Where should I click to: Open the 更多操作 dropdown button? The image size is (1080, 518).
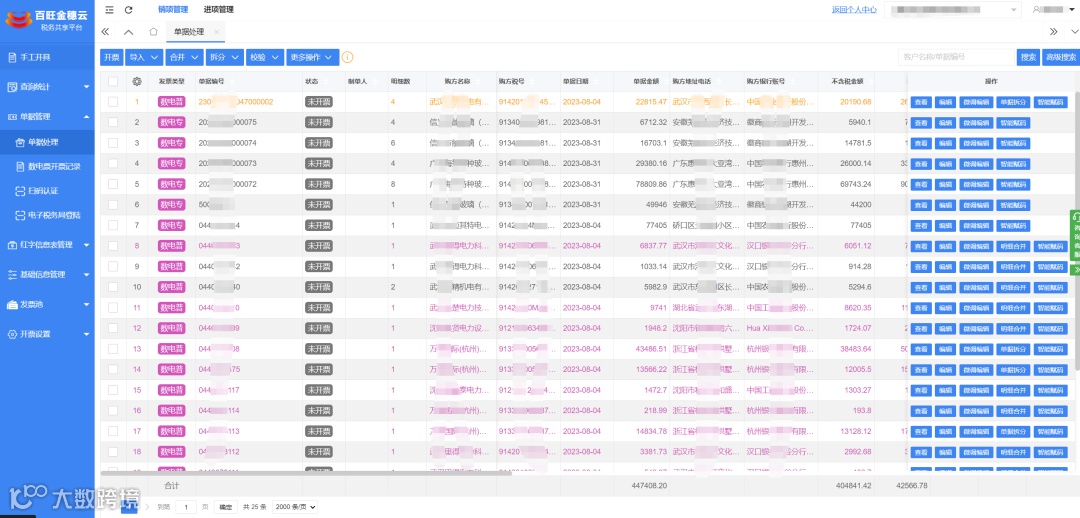[x=313, y=57]
